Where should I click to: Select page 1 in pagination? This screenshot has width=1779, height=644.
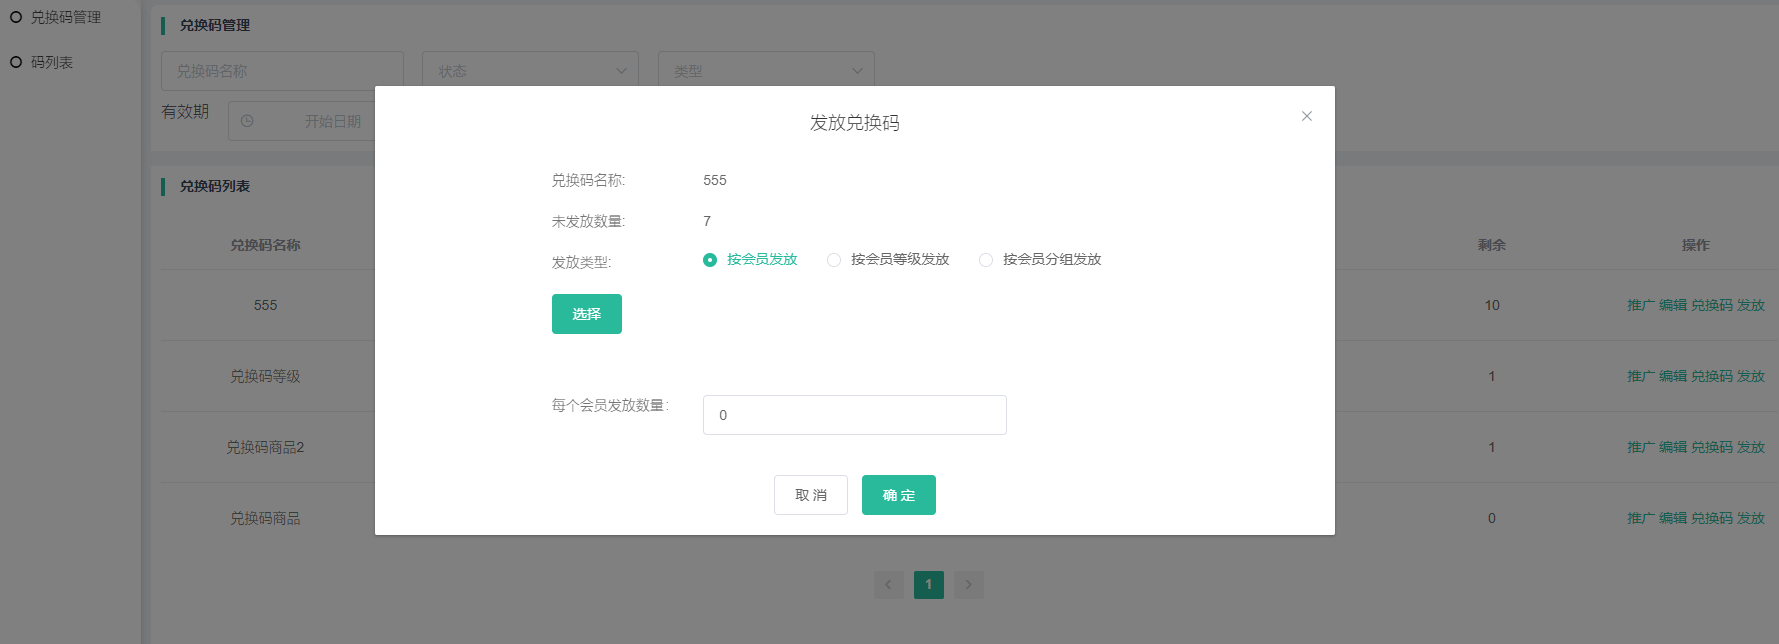[x=928, y=585]
